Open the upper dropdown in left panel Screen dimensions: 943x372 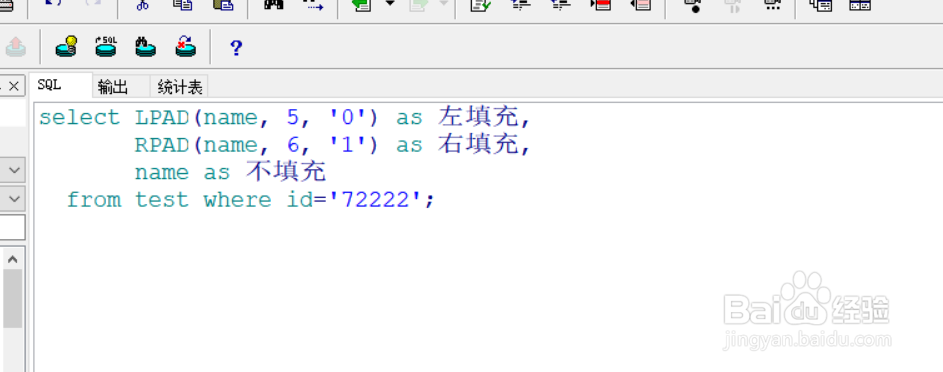coord(13,171)
